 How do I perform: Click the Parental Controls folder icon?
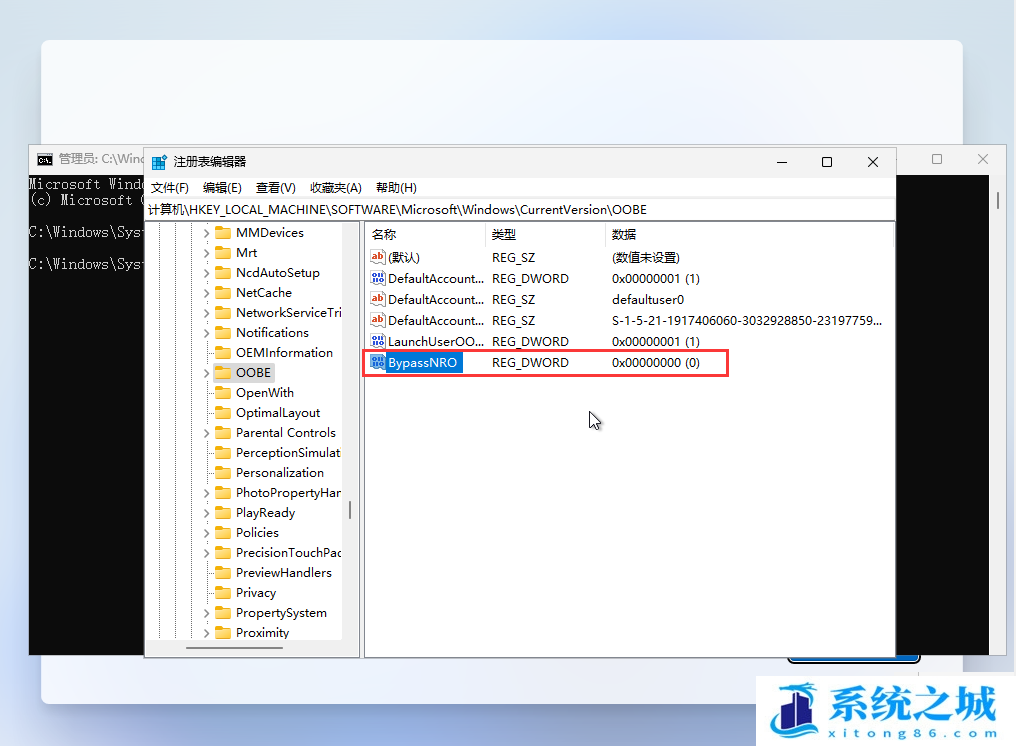point(223,433)
